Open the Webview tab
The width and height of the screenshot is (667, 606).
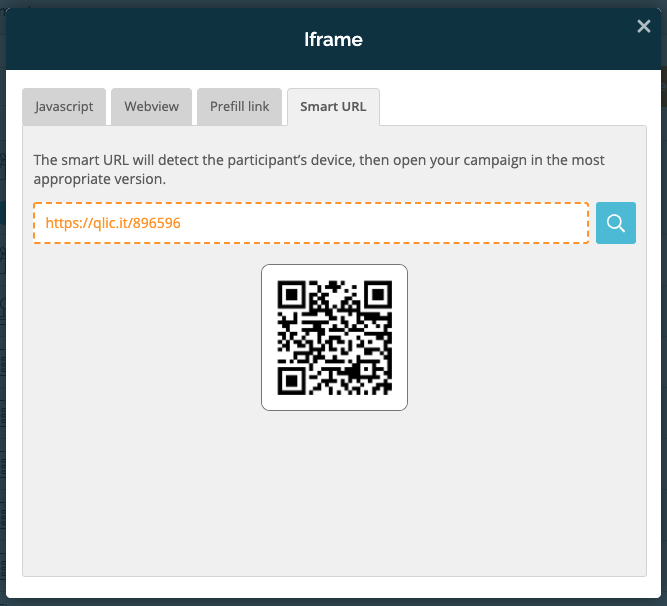[x=151, y=107]
